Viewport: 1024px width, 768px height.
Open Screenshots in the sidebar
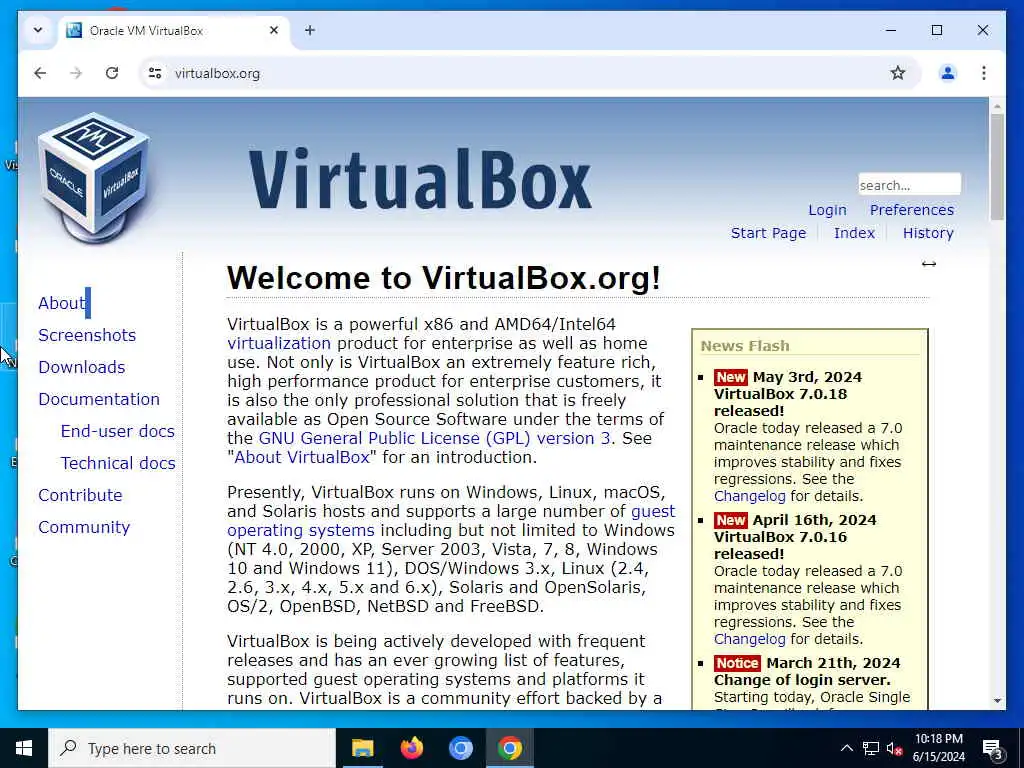[x=87, y=335]
